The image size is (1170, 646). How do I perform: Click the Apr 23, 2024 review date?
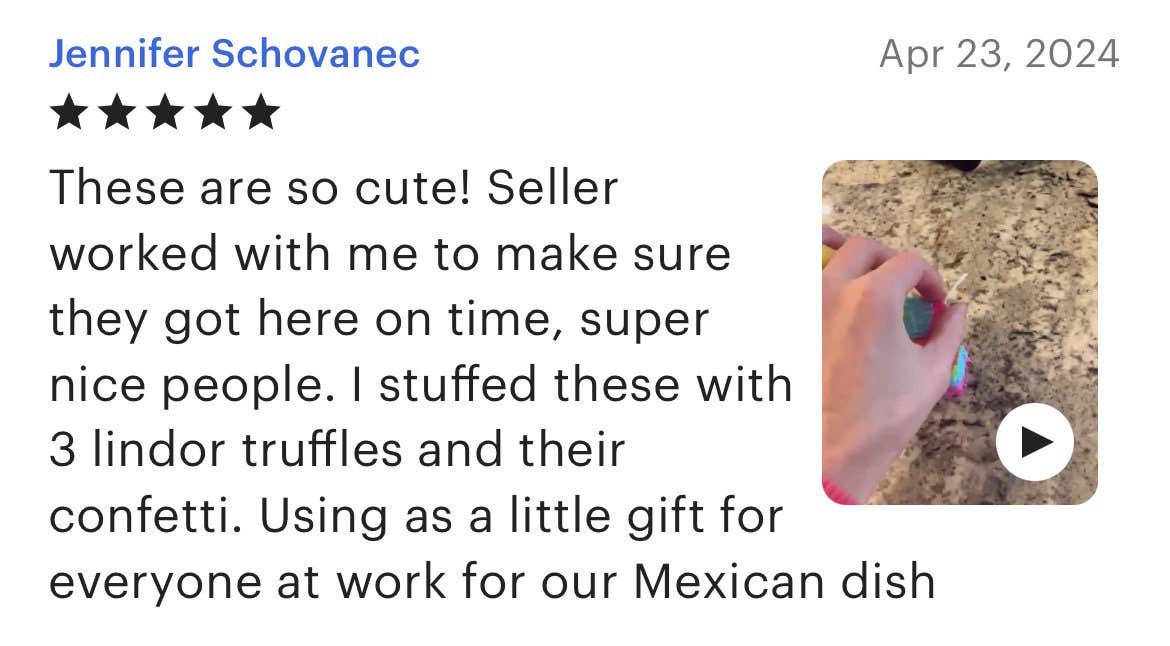coord(998,54)
